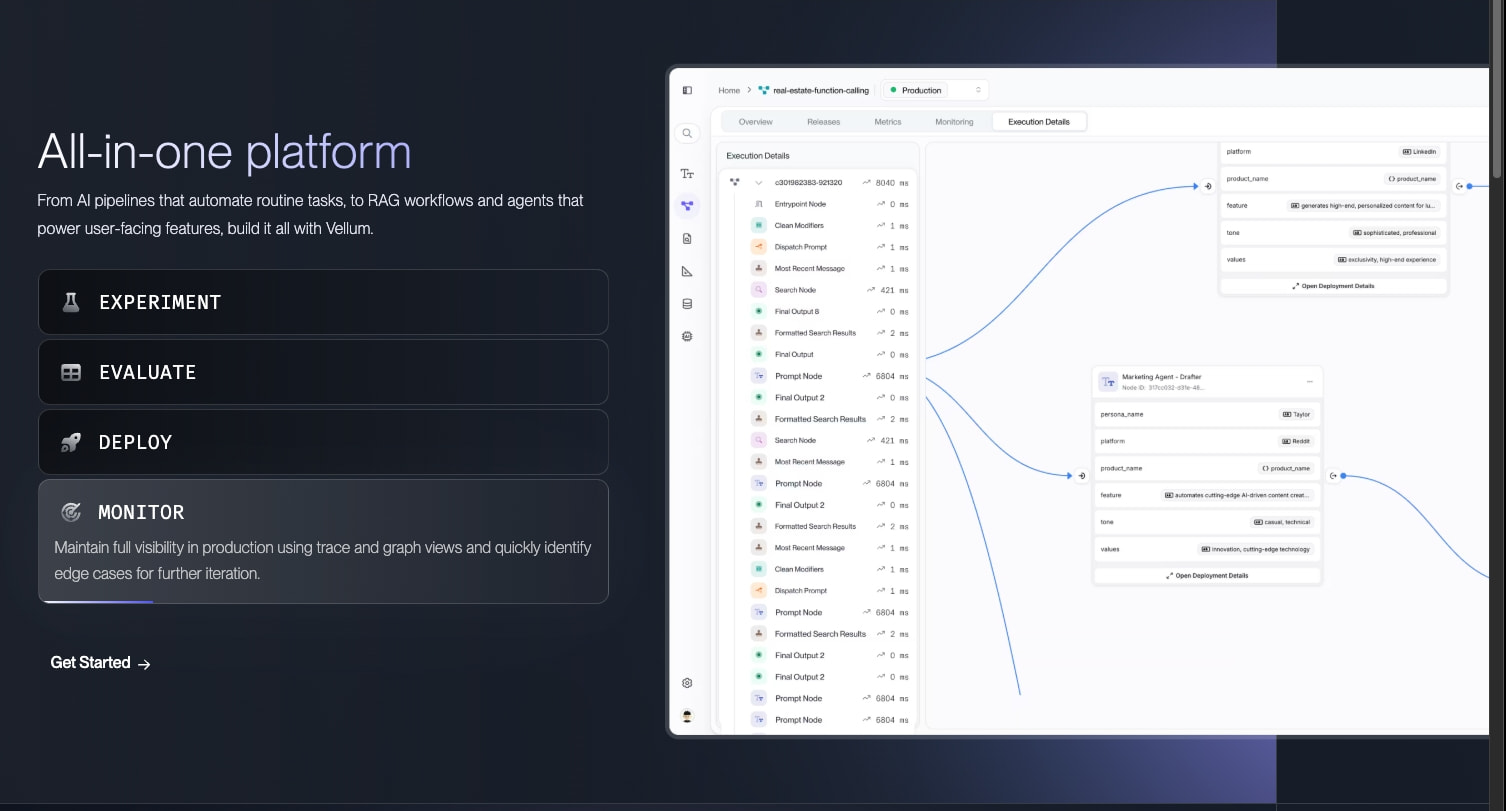Click the Reddit platform value chip
Screen dimensions: 1506x811
click(1296, 441)
